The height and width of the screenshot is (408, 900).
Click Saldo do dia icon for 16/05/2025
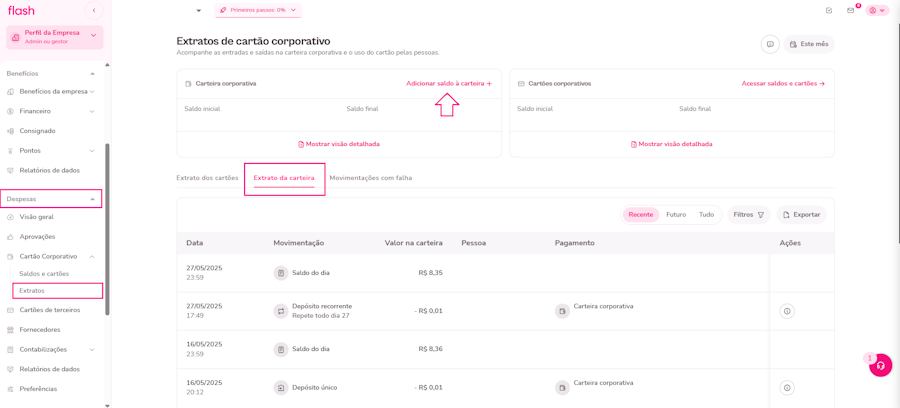click(281, 349)
